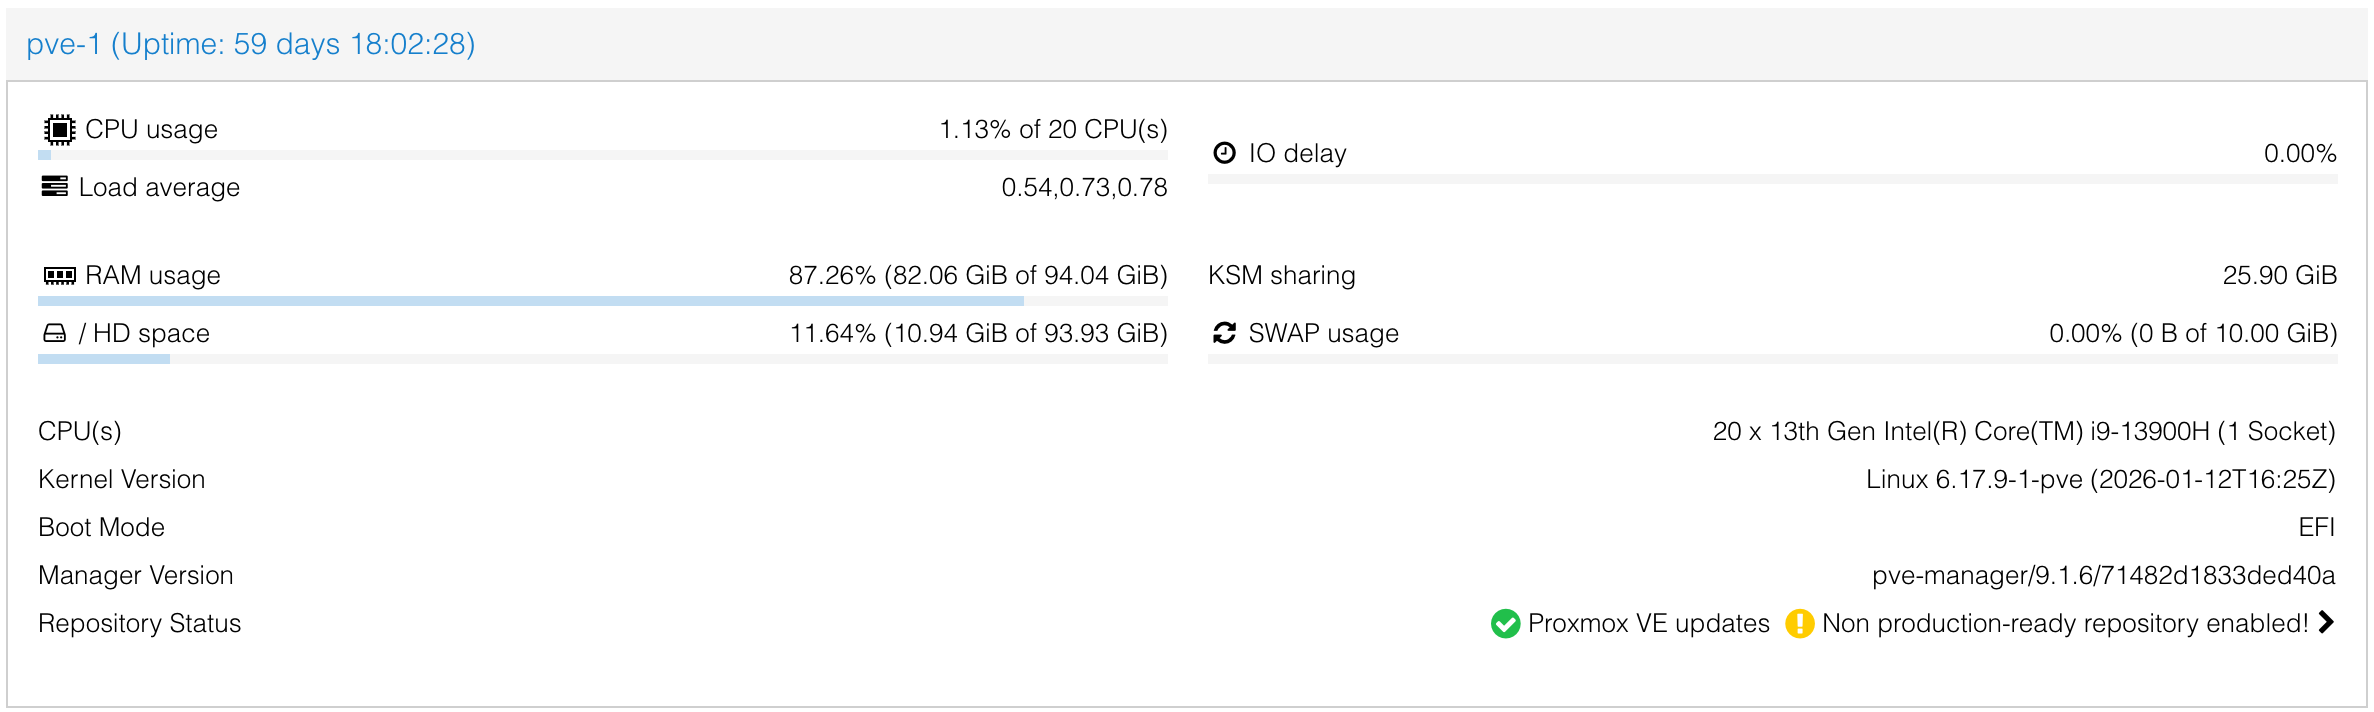Click the yellow repository warning icon

(1799, 623)
